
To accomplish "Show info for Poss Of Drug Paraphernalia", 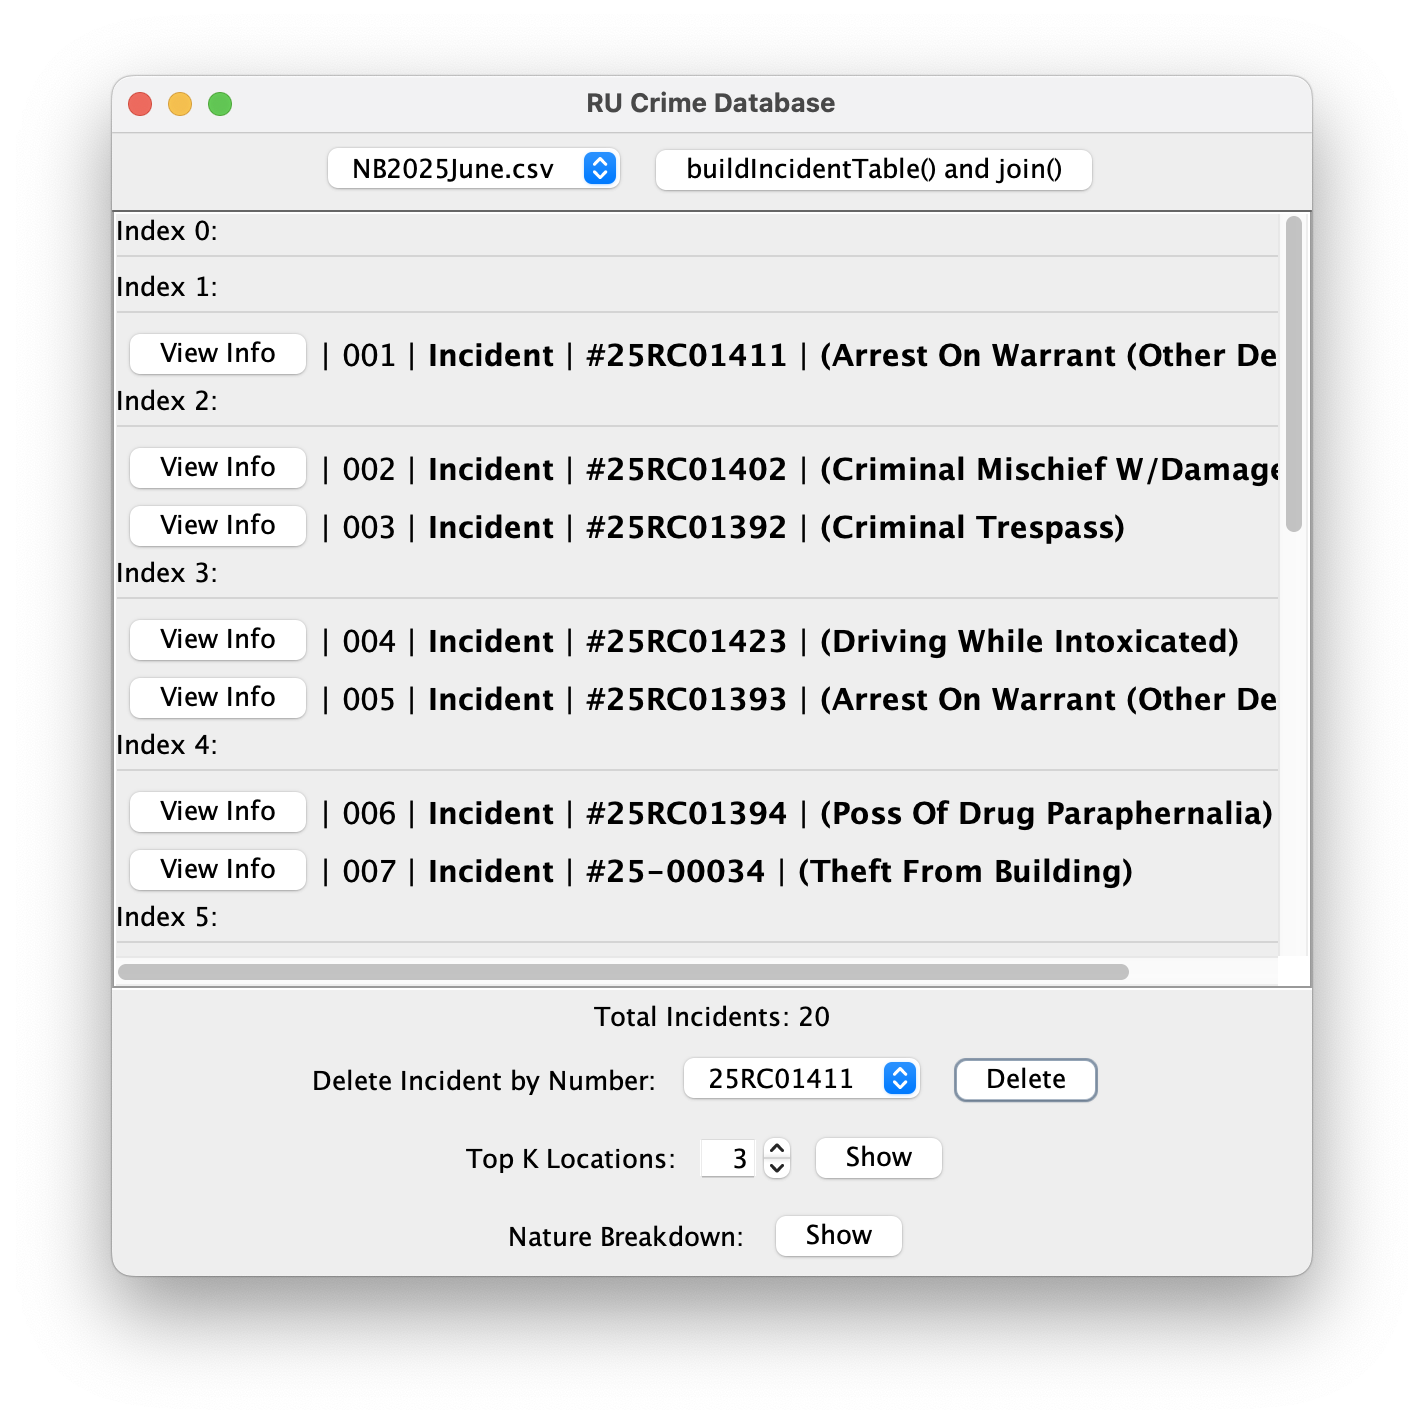I will click(217, 812).
